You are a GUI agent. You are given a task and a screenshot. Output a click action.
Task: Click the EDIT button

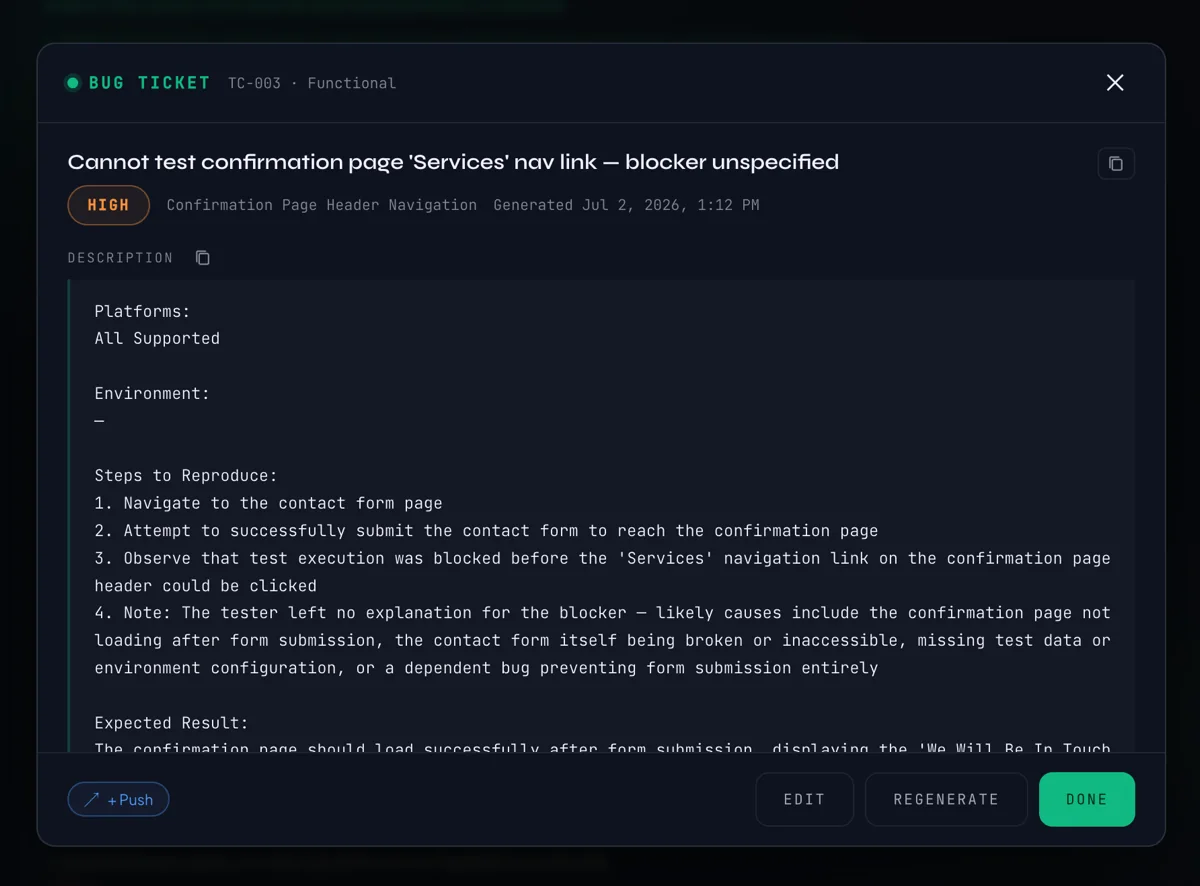pos(804,799)
